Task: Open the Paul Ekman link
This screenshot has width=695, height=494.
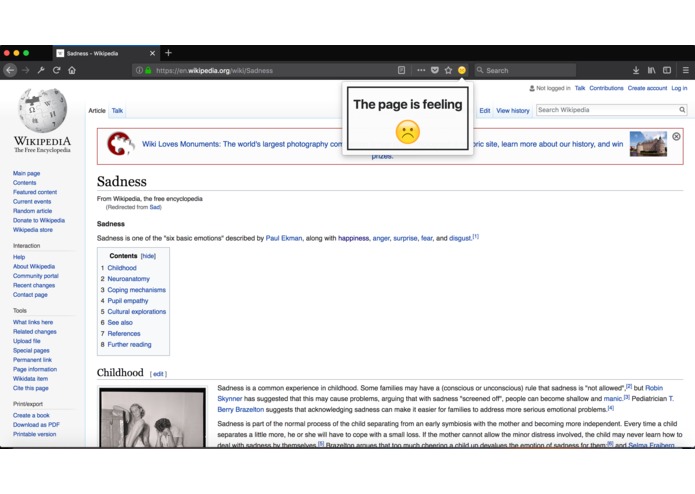Action: pyautogui.click(x=284, y=238)
